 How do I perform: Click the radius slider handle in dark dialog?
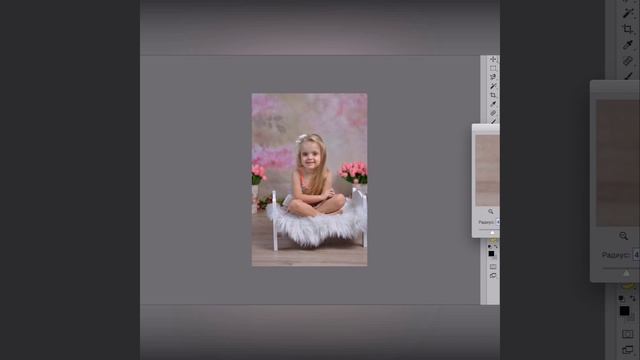[627, 273]
